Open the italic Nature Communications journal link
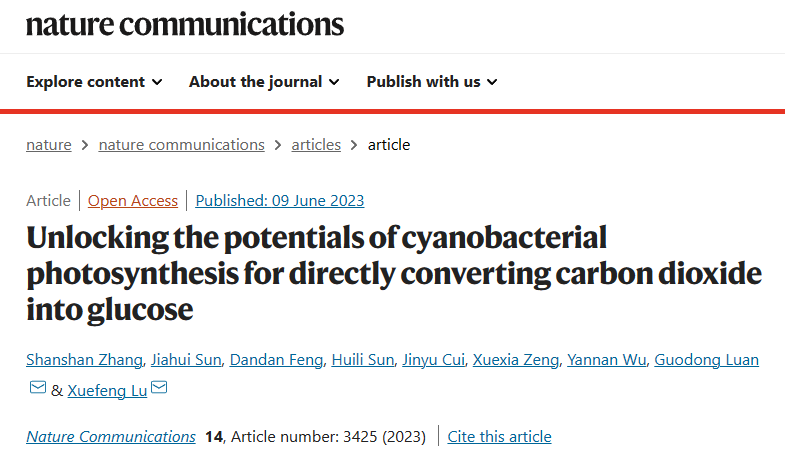Viewport: 785px width, 458px height. point(111,436)
